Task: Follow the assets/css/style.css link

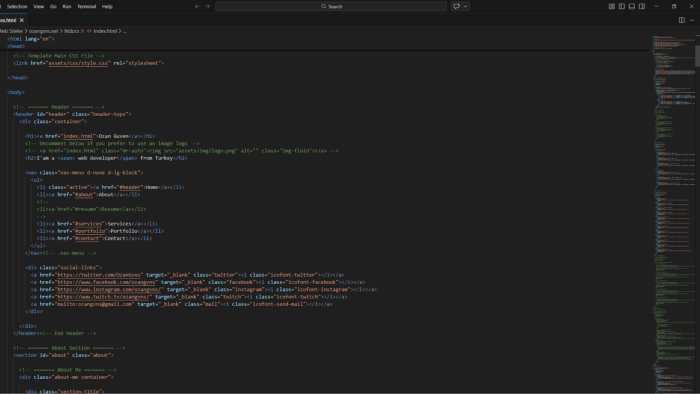Action: 78,63
